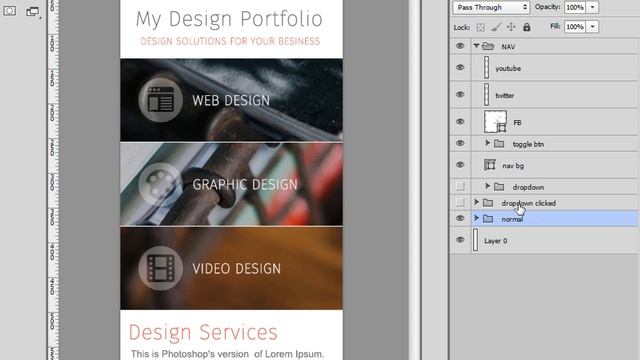
Task: Click the WEB DESIGN banner text
Action: pyautogui.click(x=231, y=100)
